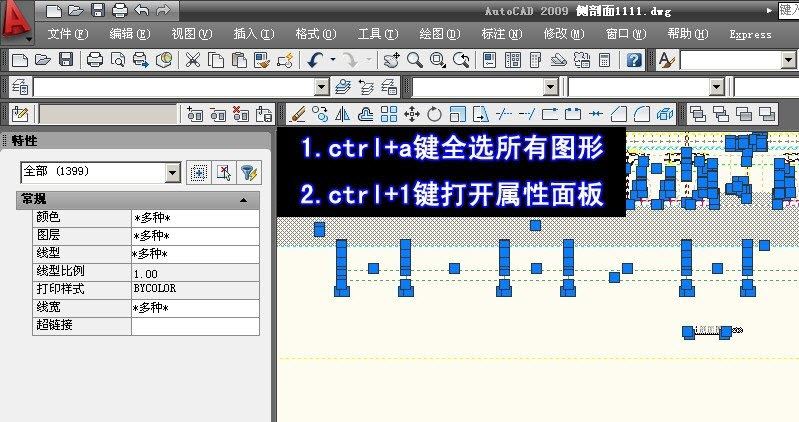This screenshot has height=422, width=799.
Task: Open the 修改(M) menu
Action: click(x=564, y=34)
